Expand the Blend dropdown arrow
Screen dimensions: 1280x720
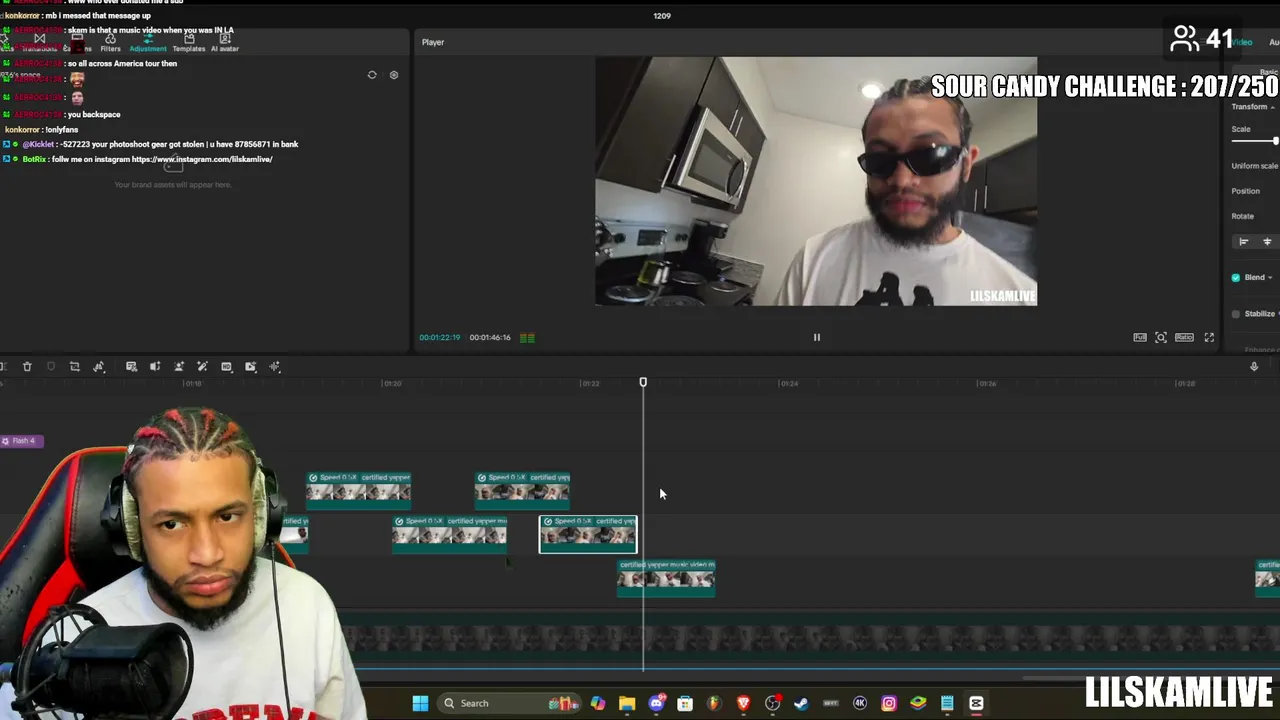1270,277
